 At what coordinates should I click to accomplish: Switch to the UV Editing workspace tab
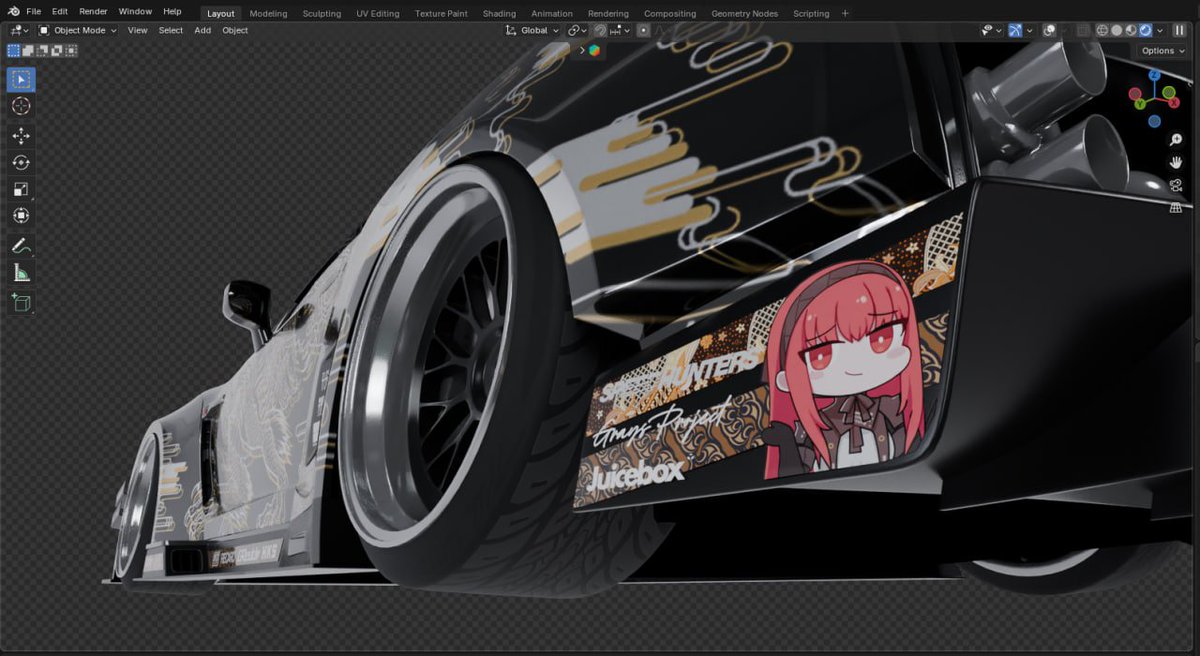(x=378, y=13)
